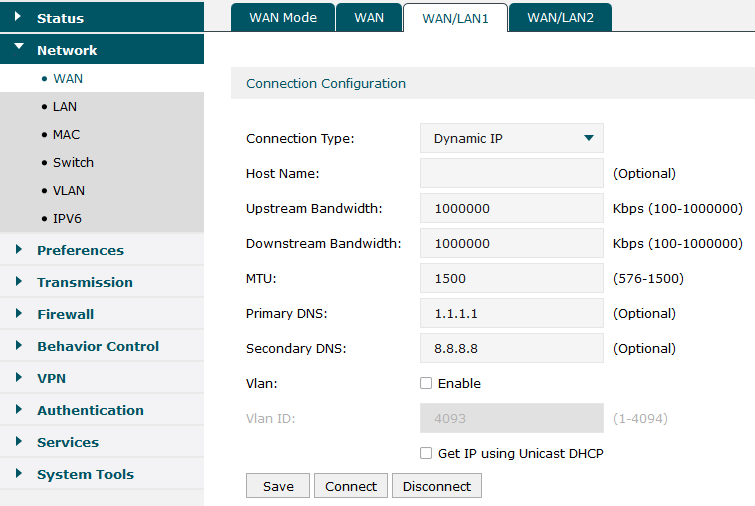Open the IPV6 settings page
755x506 pixels.
(67, 218)
